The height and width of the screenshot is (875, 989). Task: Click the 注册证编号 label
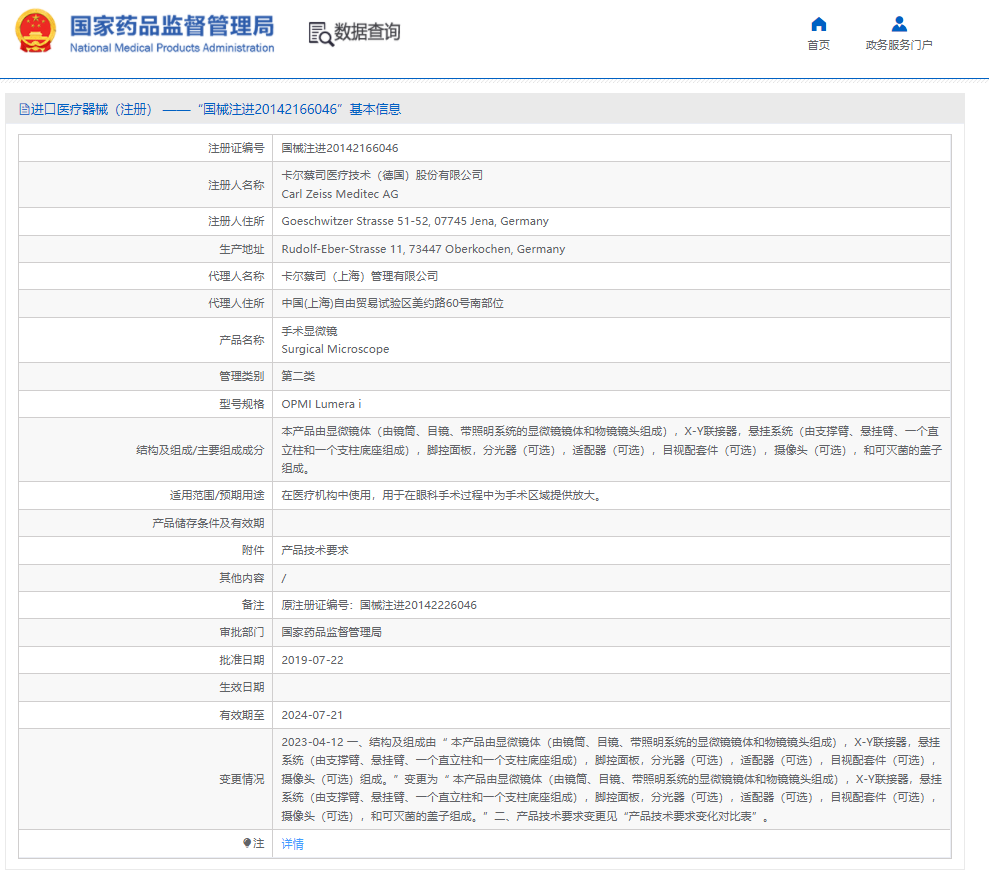pos(236,148)
